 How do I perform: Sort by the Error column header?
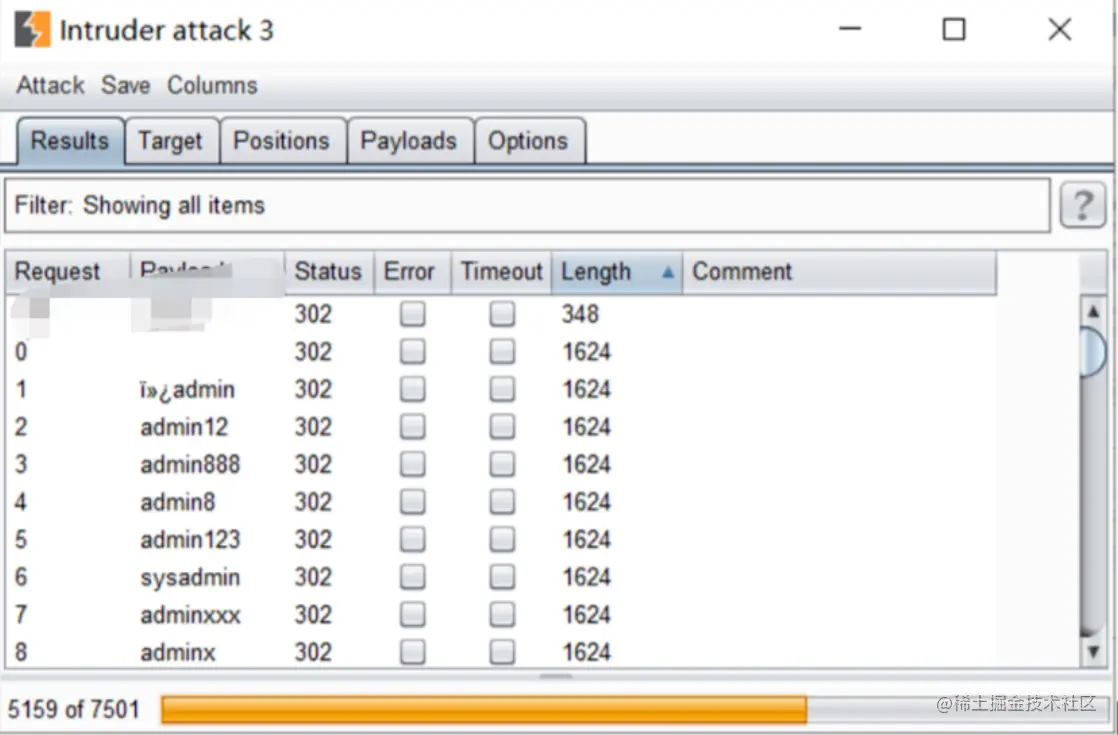[411, 272]
